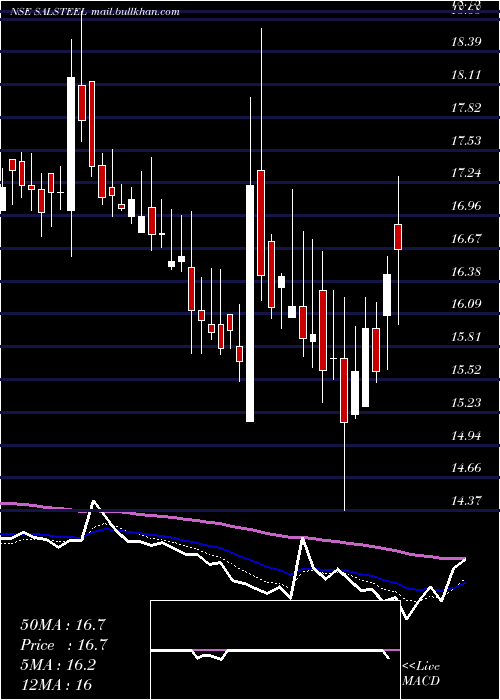Click the NSE SALSTEEL chart title

tap(49, 12)
